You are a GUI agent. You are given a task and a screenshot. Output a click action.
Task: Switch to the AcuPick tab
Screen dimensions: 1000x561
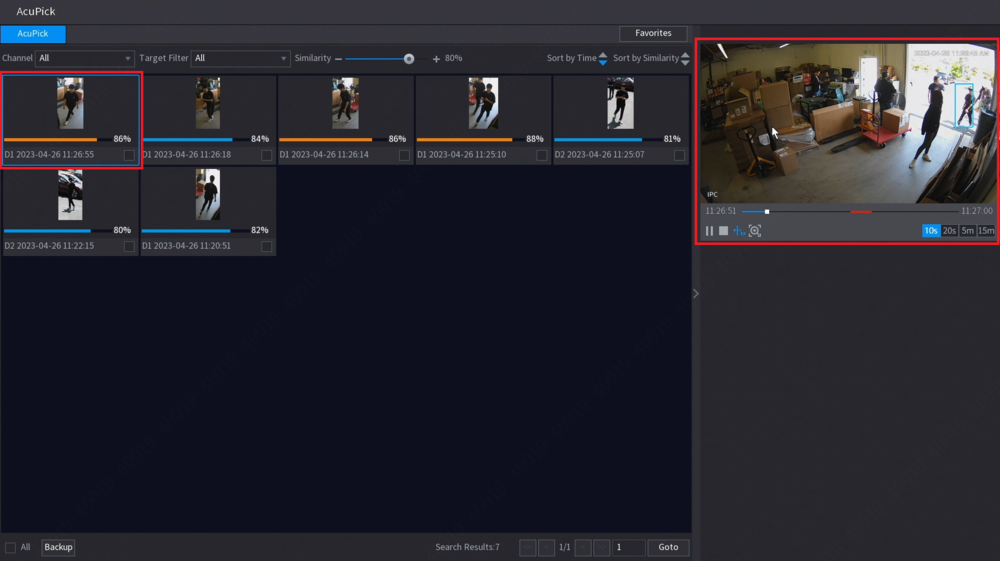[x=33, y=34]
